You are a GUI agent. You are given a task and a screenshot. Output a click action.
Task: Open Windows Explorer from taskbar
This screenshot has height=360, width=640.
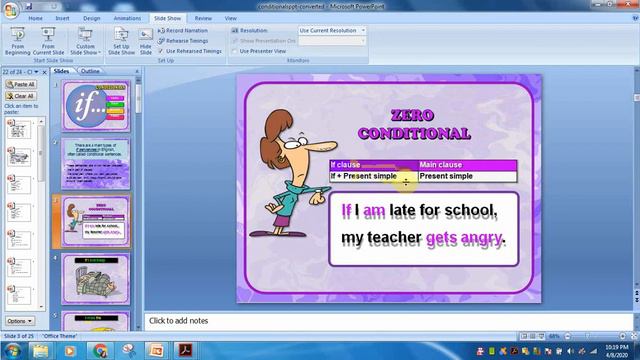[40, 351]
